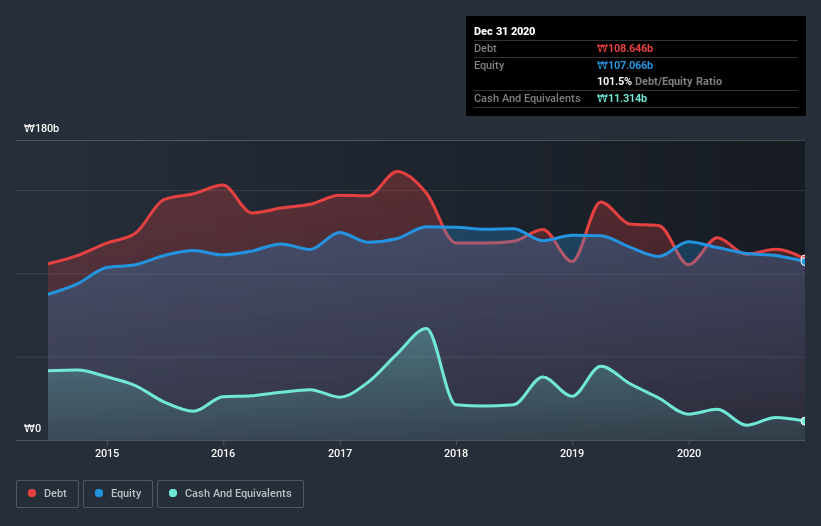Screen dimensions: 821x526
Task: Click the 2018 x-axis label
Action: point(456,453)
